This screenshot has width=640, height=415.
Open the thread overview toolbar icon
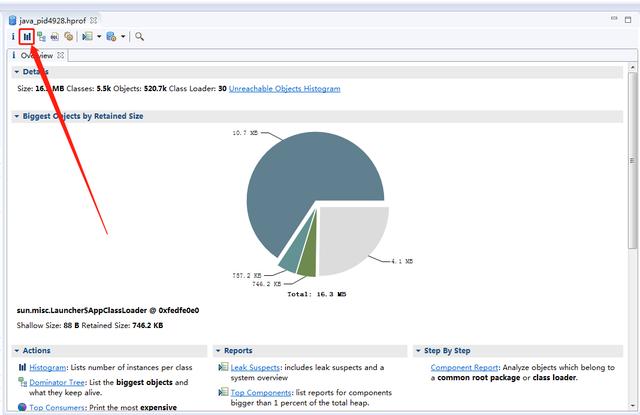click(69, 37)
